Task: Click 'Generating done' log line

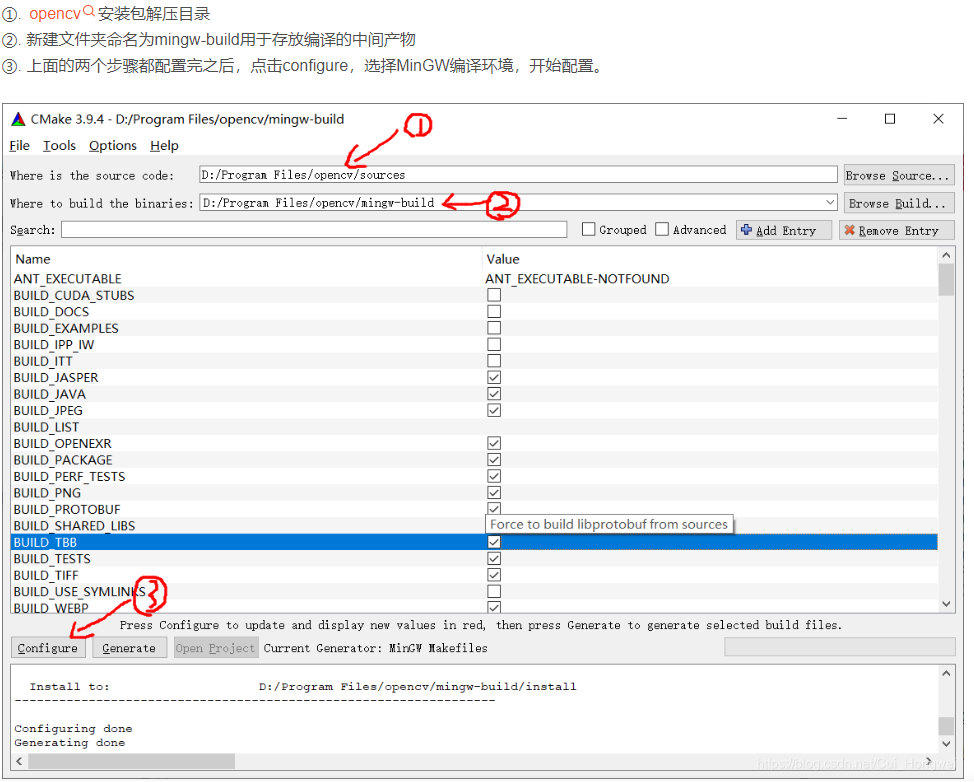Action: (x=70, y=742)
